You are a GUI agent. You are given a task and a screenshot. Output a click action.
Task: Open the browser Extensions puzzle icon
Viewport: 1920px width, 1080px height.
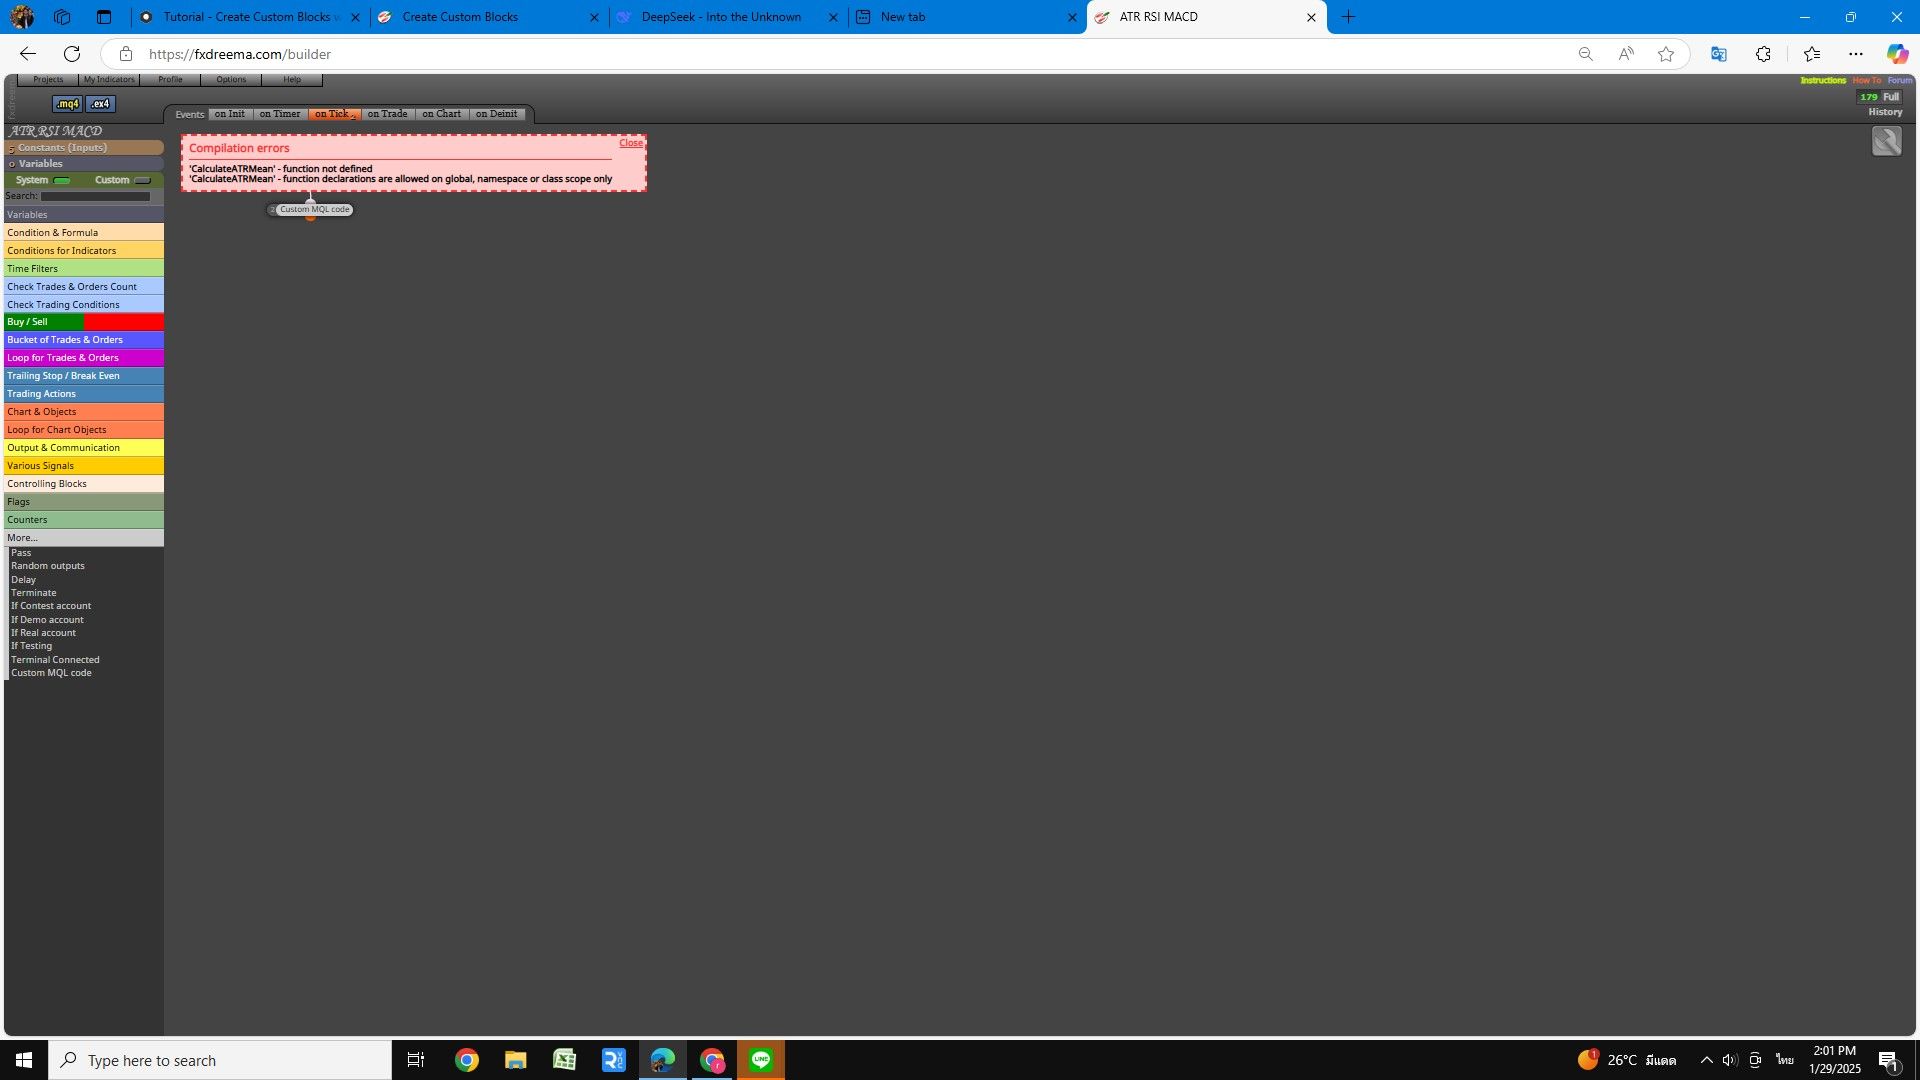click(x=1763, y=54)
